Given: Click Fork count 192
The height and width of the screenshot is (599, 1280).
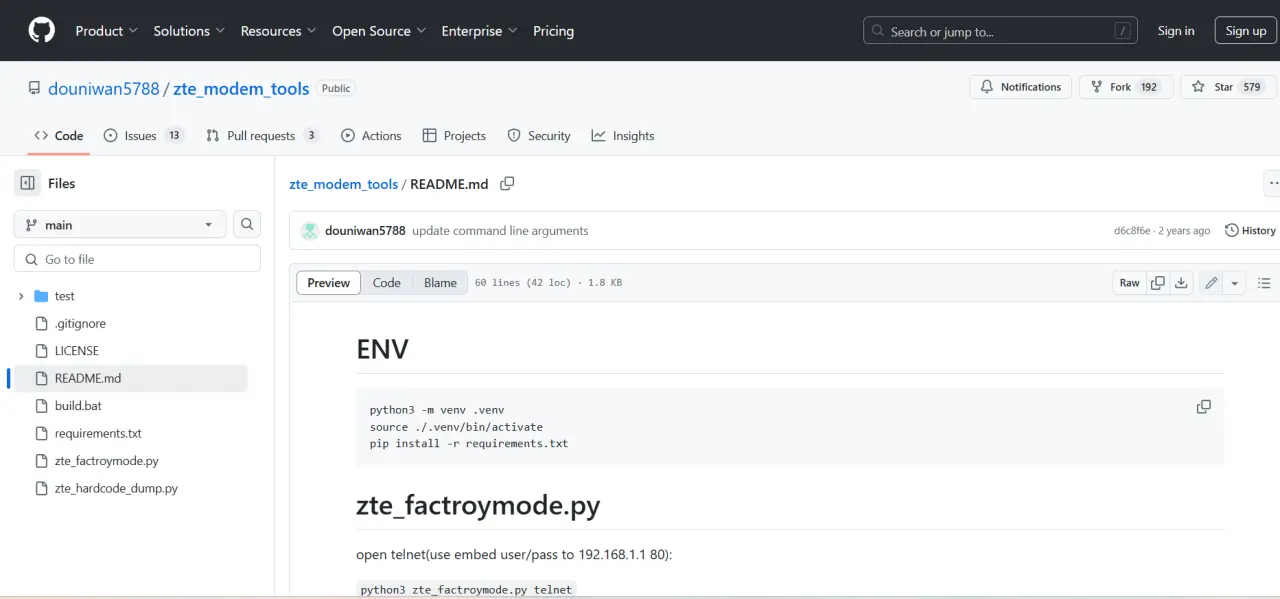Looking at the screenshot, I should coord(1149,87).
